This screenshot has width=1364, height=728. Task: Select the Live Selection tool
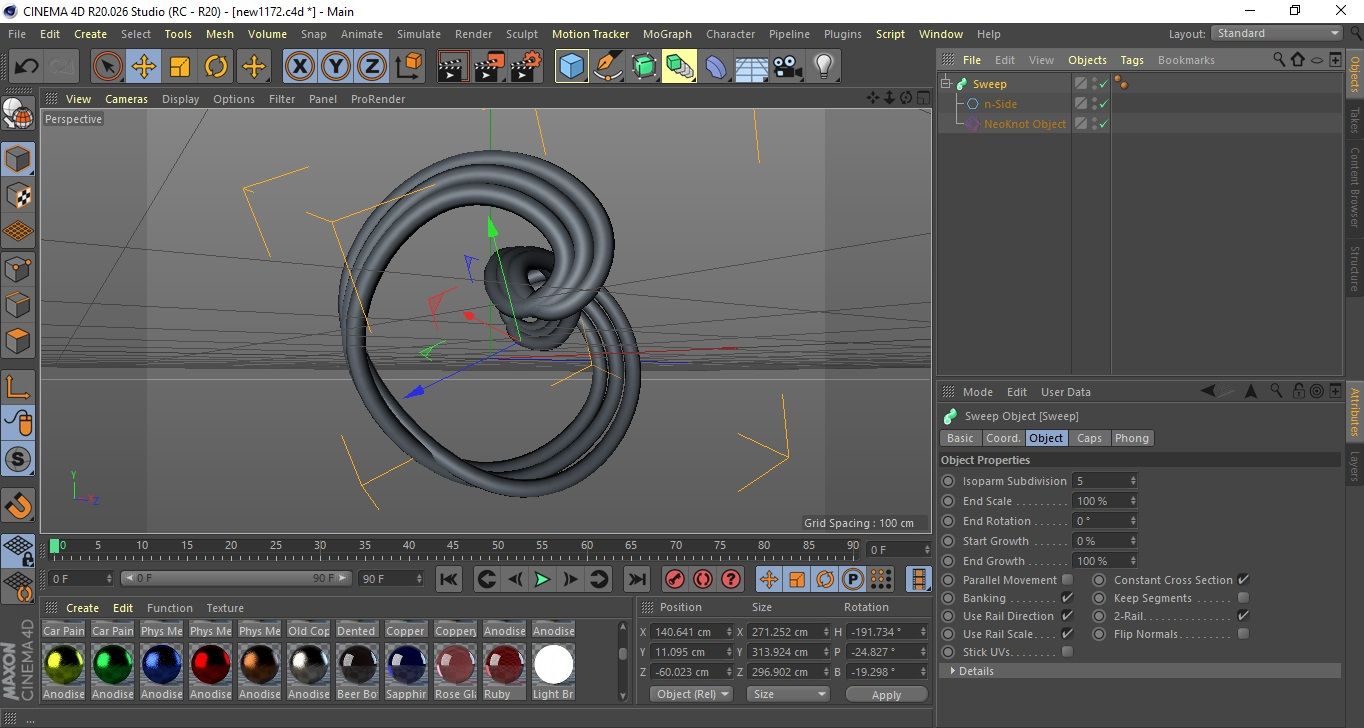click(x=107, y=67)
